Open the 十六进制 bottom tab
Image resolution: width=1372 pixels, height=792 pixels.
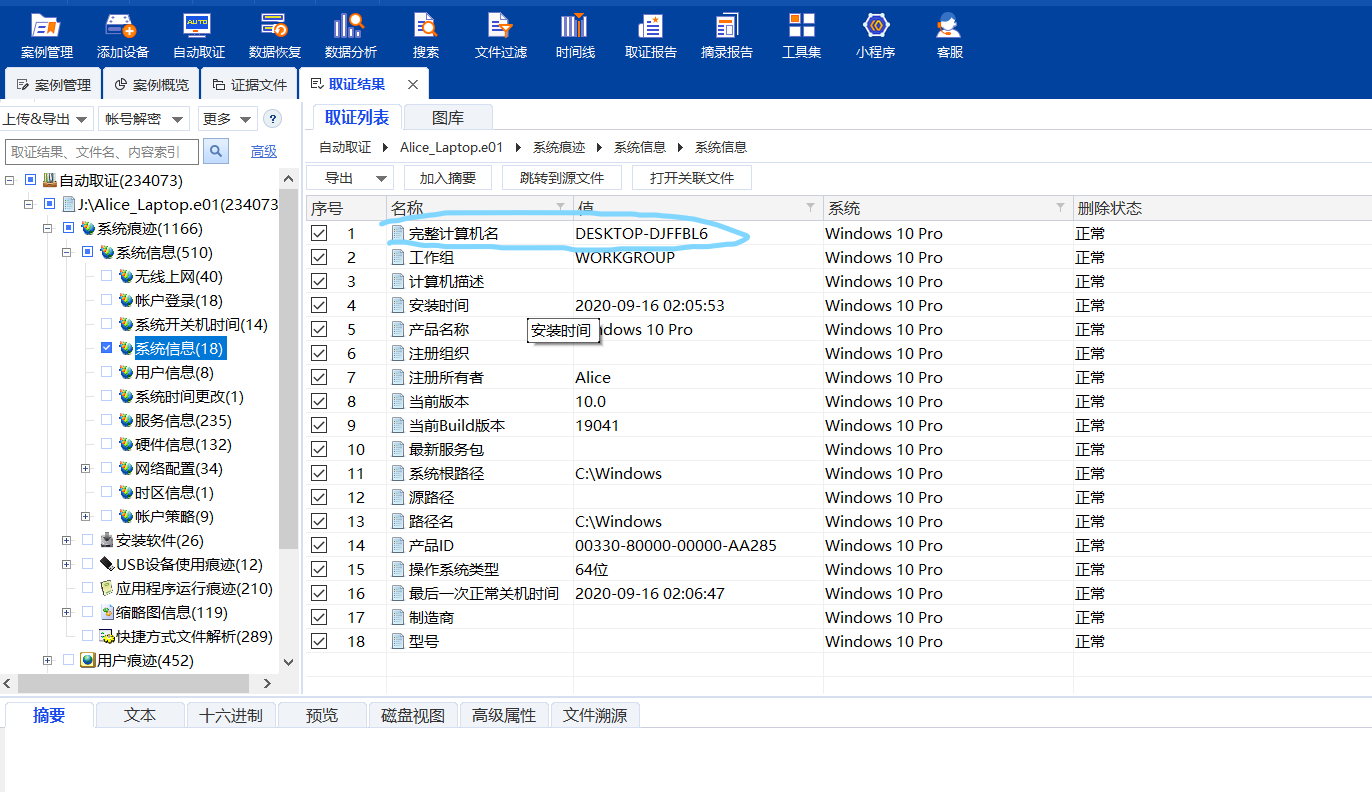tap(231, 715)
